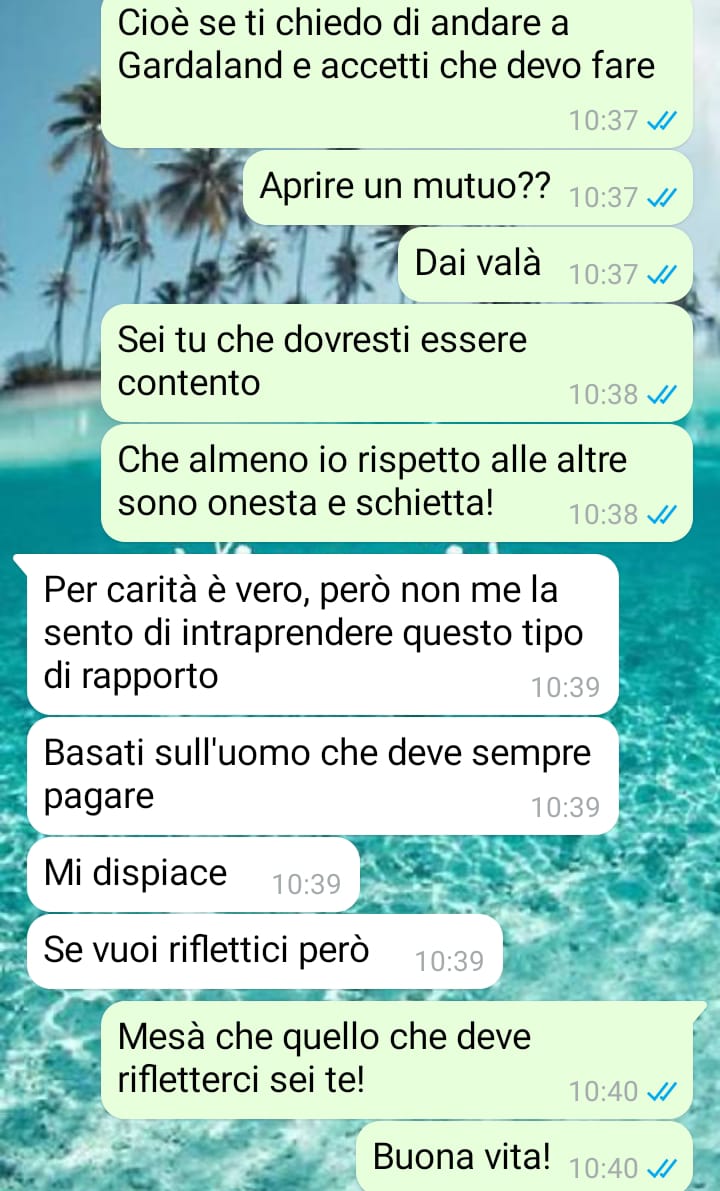Tap the read ticks on the Gardaland message
Image resolution: width=720 pixels, height=1191 pixels.
coord(662,121)
